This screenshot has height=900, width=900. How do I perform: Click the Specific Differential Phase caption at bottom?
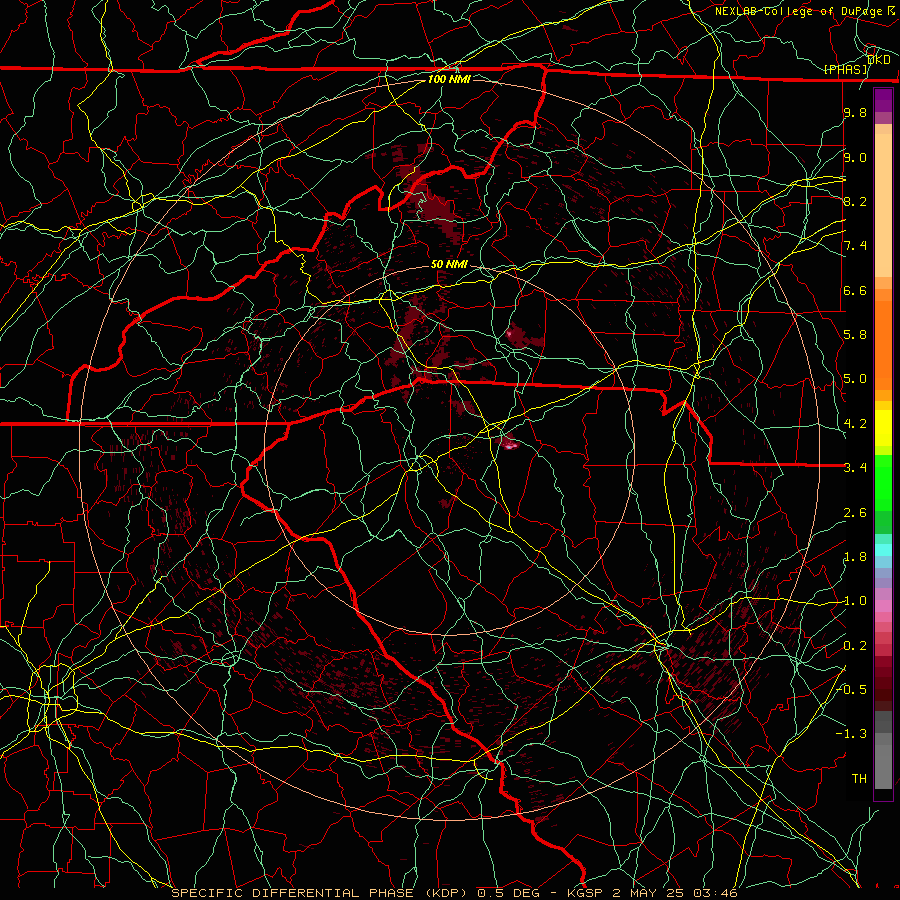click(x=454, y=893)
